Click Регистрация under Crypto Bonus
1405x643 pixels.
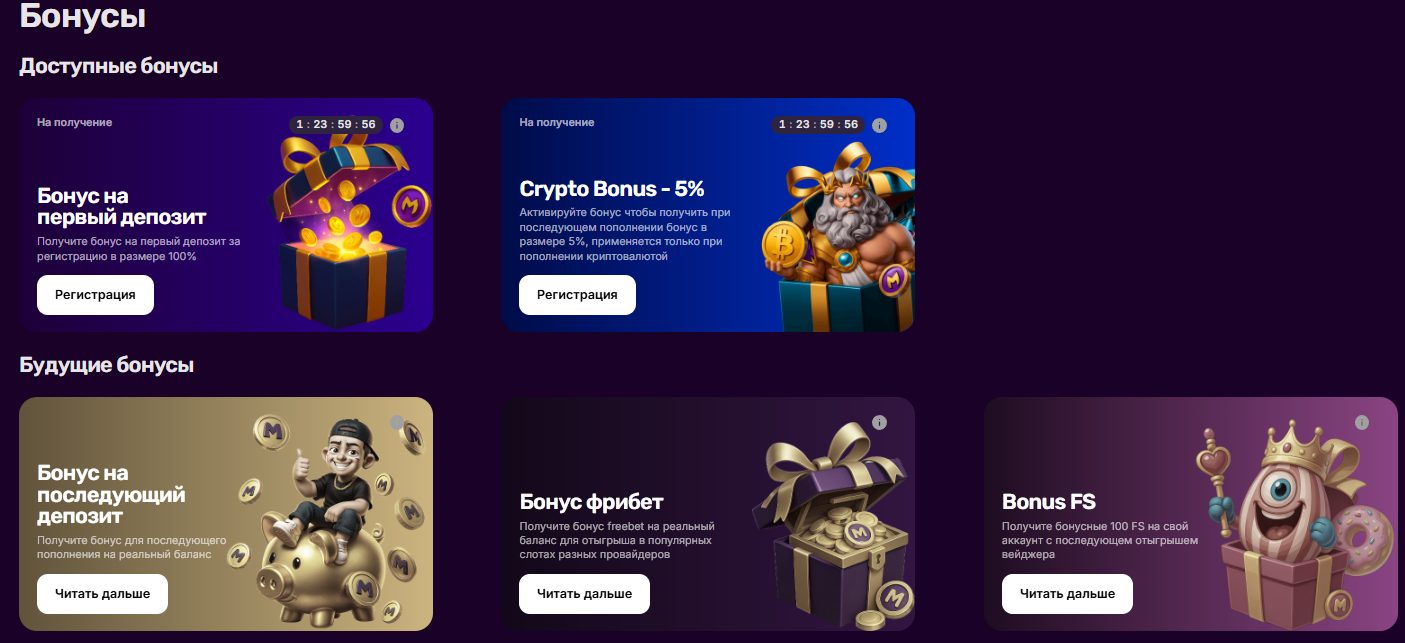point(577,295)
